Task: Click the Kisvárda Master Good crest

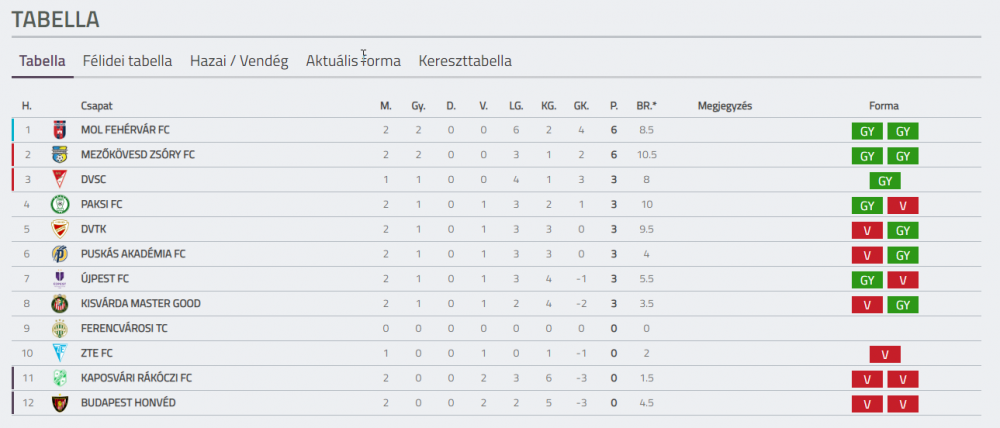Action: (x=59, y=304)
